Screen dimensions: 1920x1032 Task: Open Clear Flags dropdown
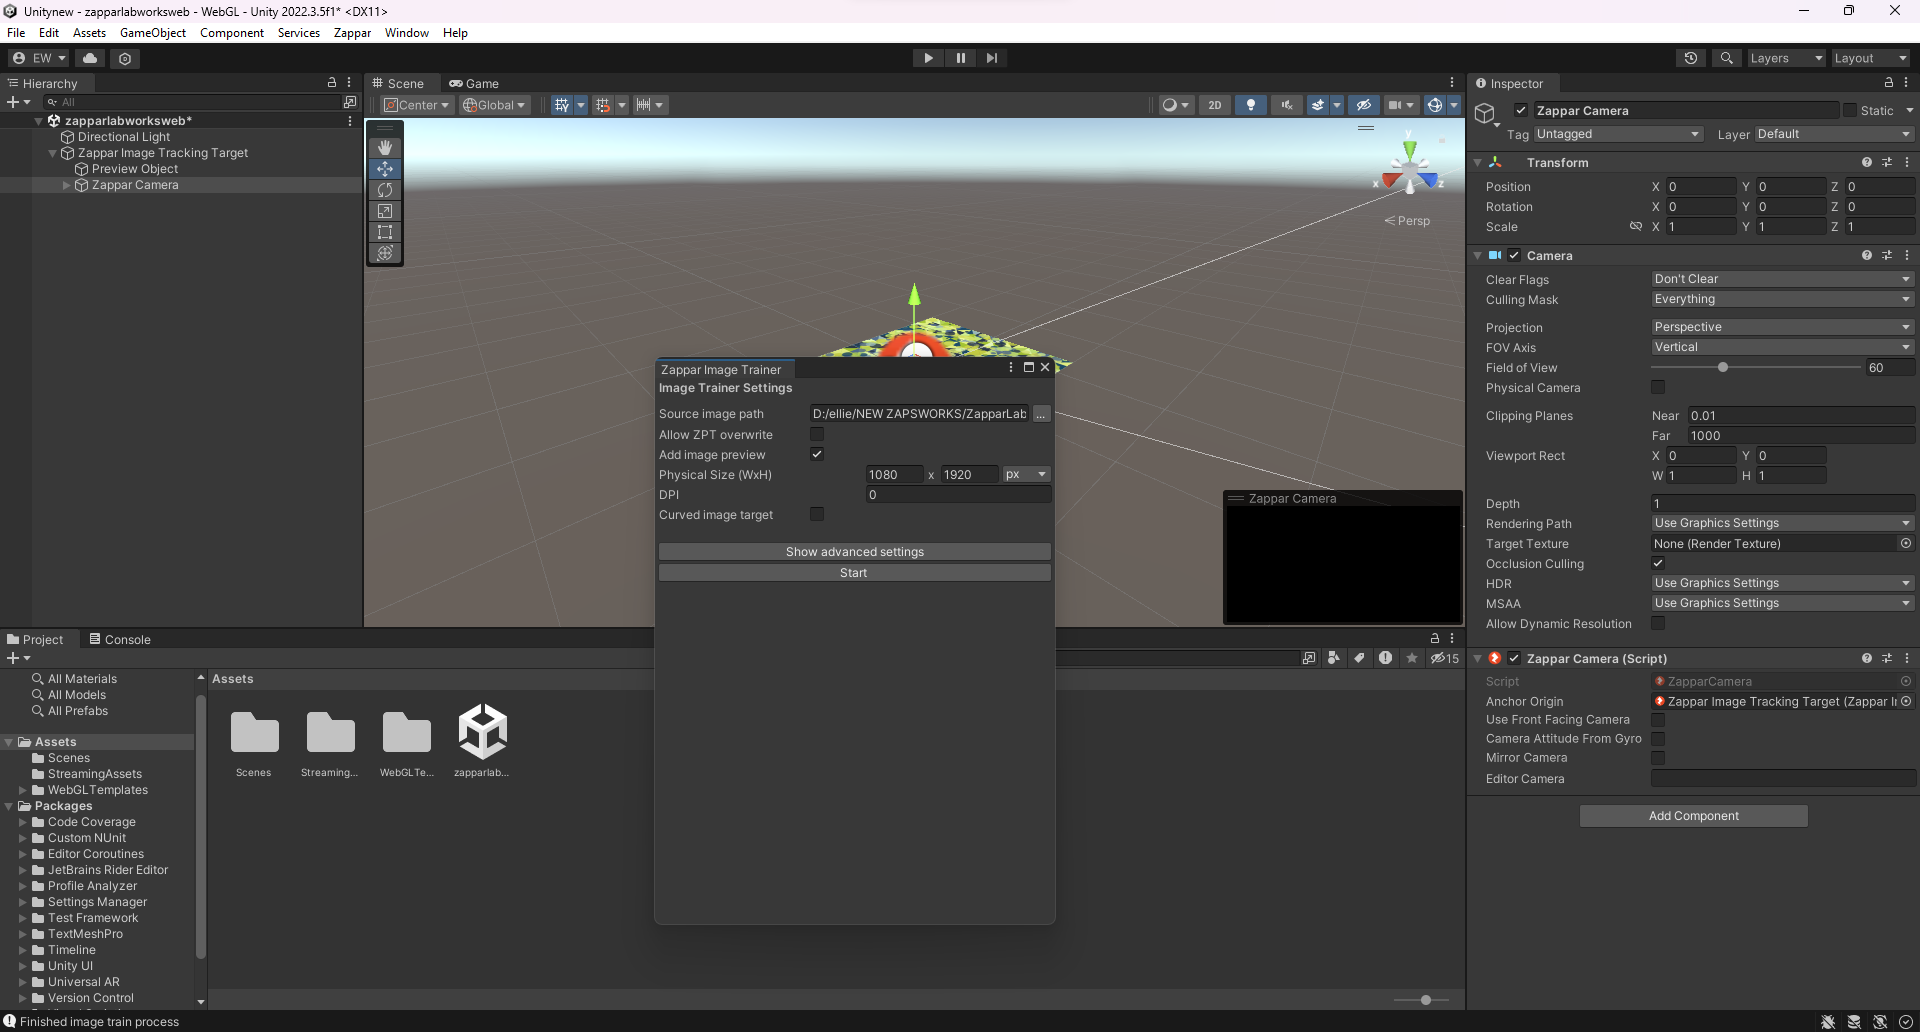coord(1782,279)
